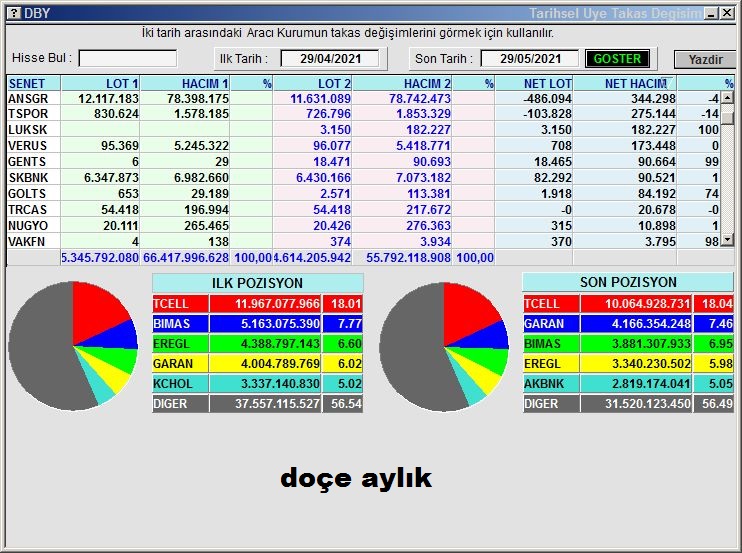This screenshot has height=553, width=742.
Task: Click the NET HACIM value 344.298
Action: pos(653,98)
